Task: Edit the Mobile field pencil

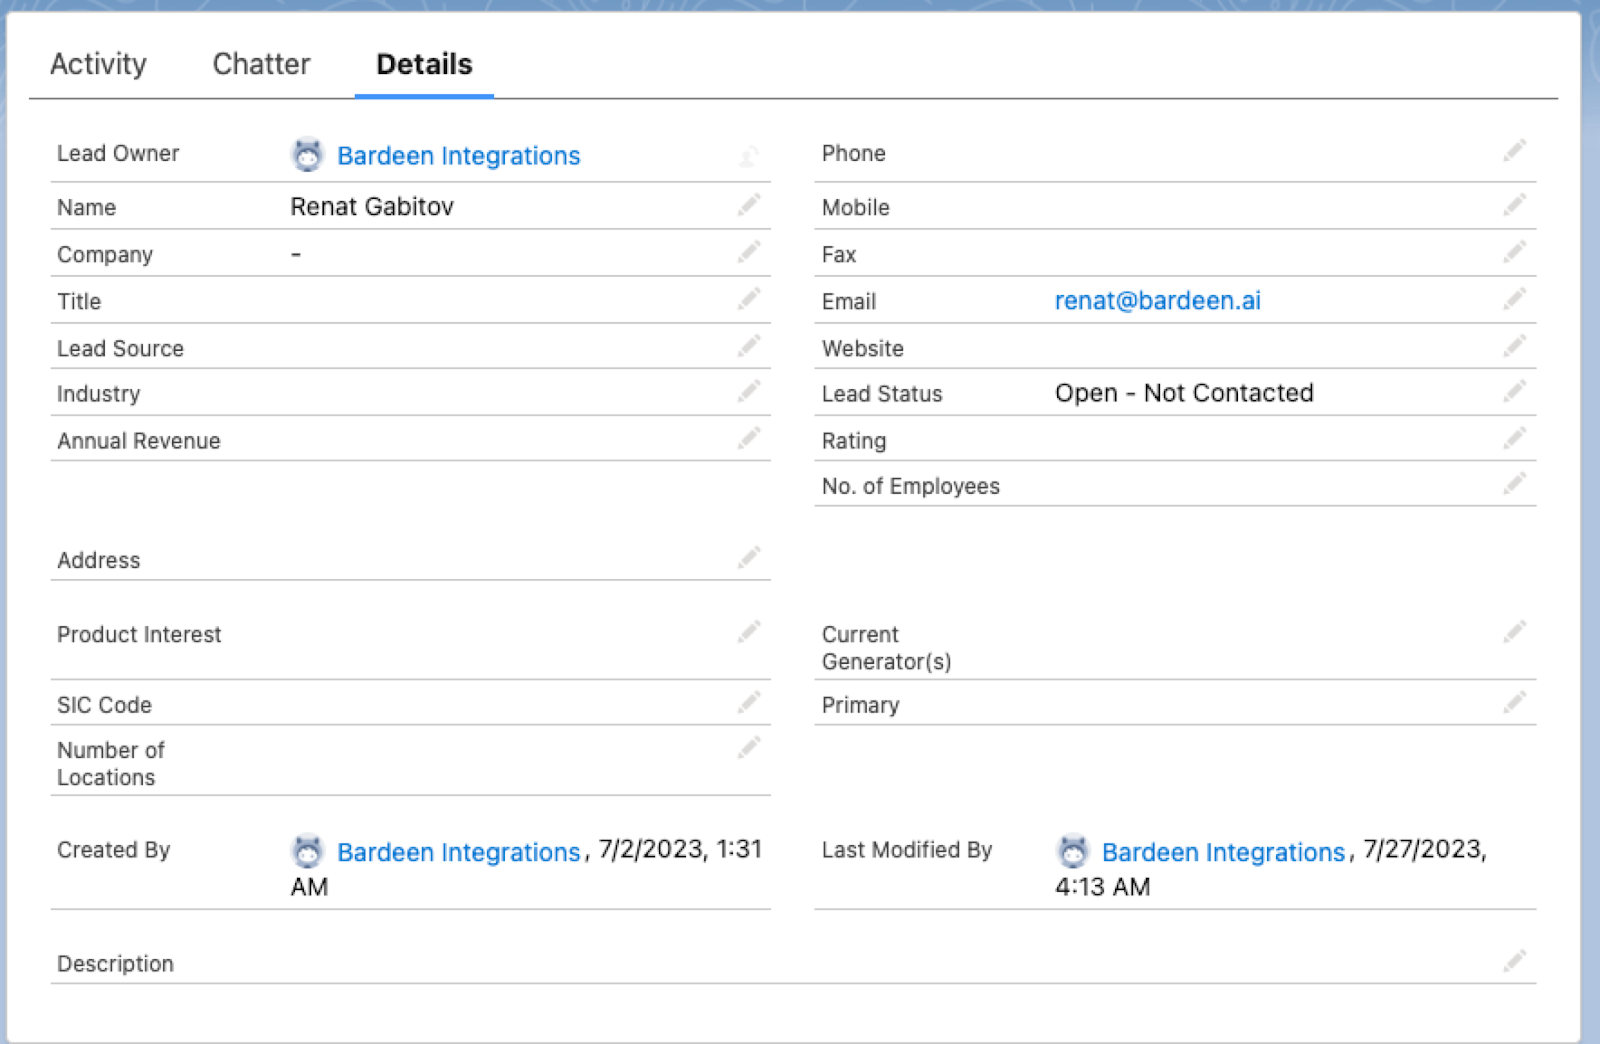Action: (1514, 205)
